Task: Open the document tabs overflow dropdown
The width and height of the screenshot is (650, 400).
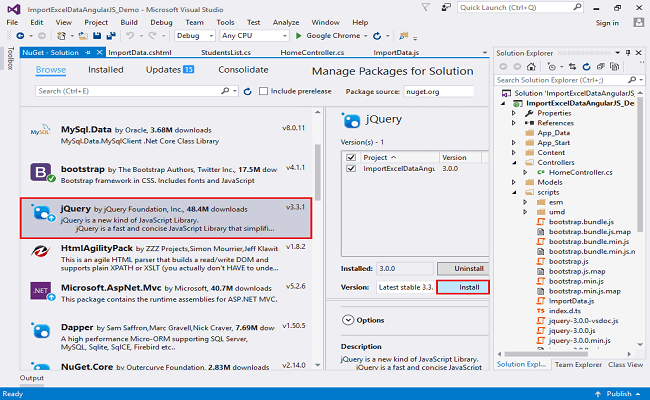Action: [485, 53]
